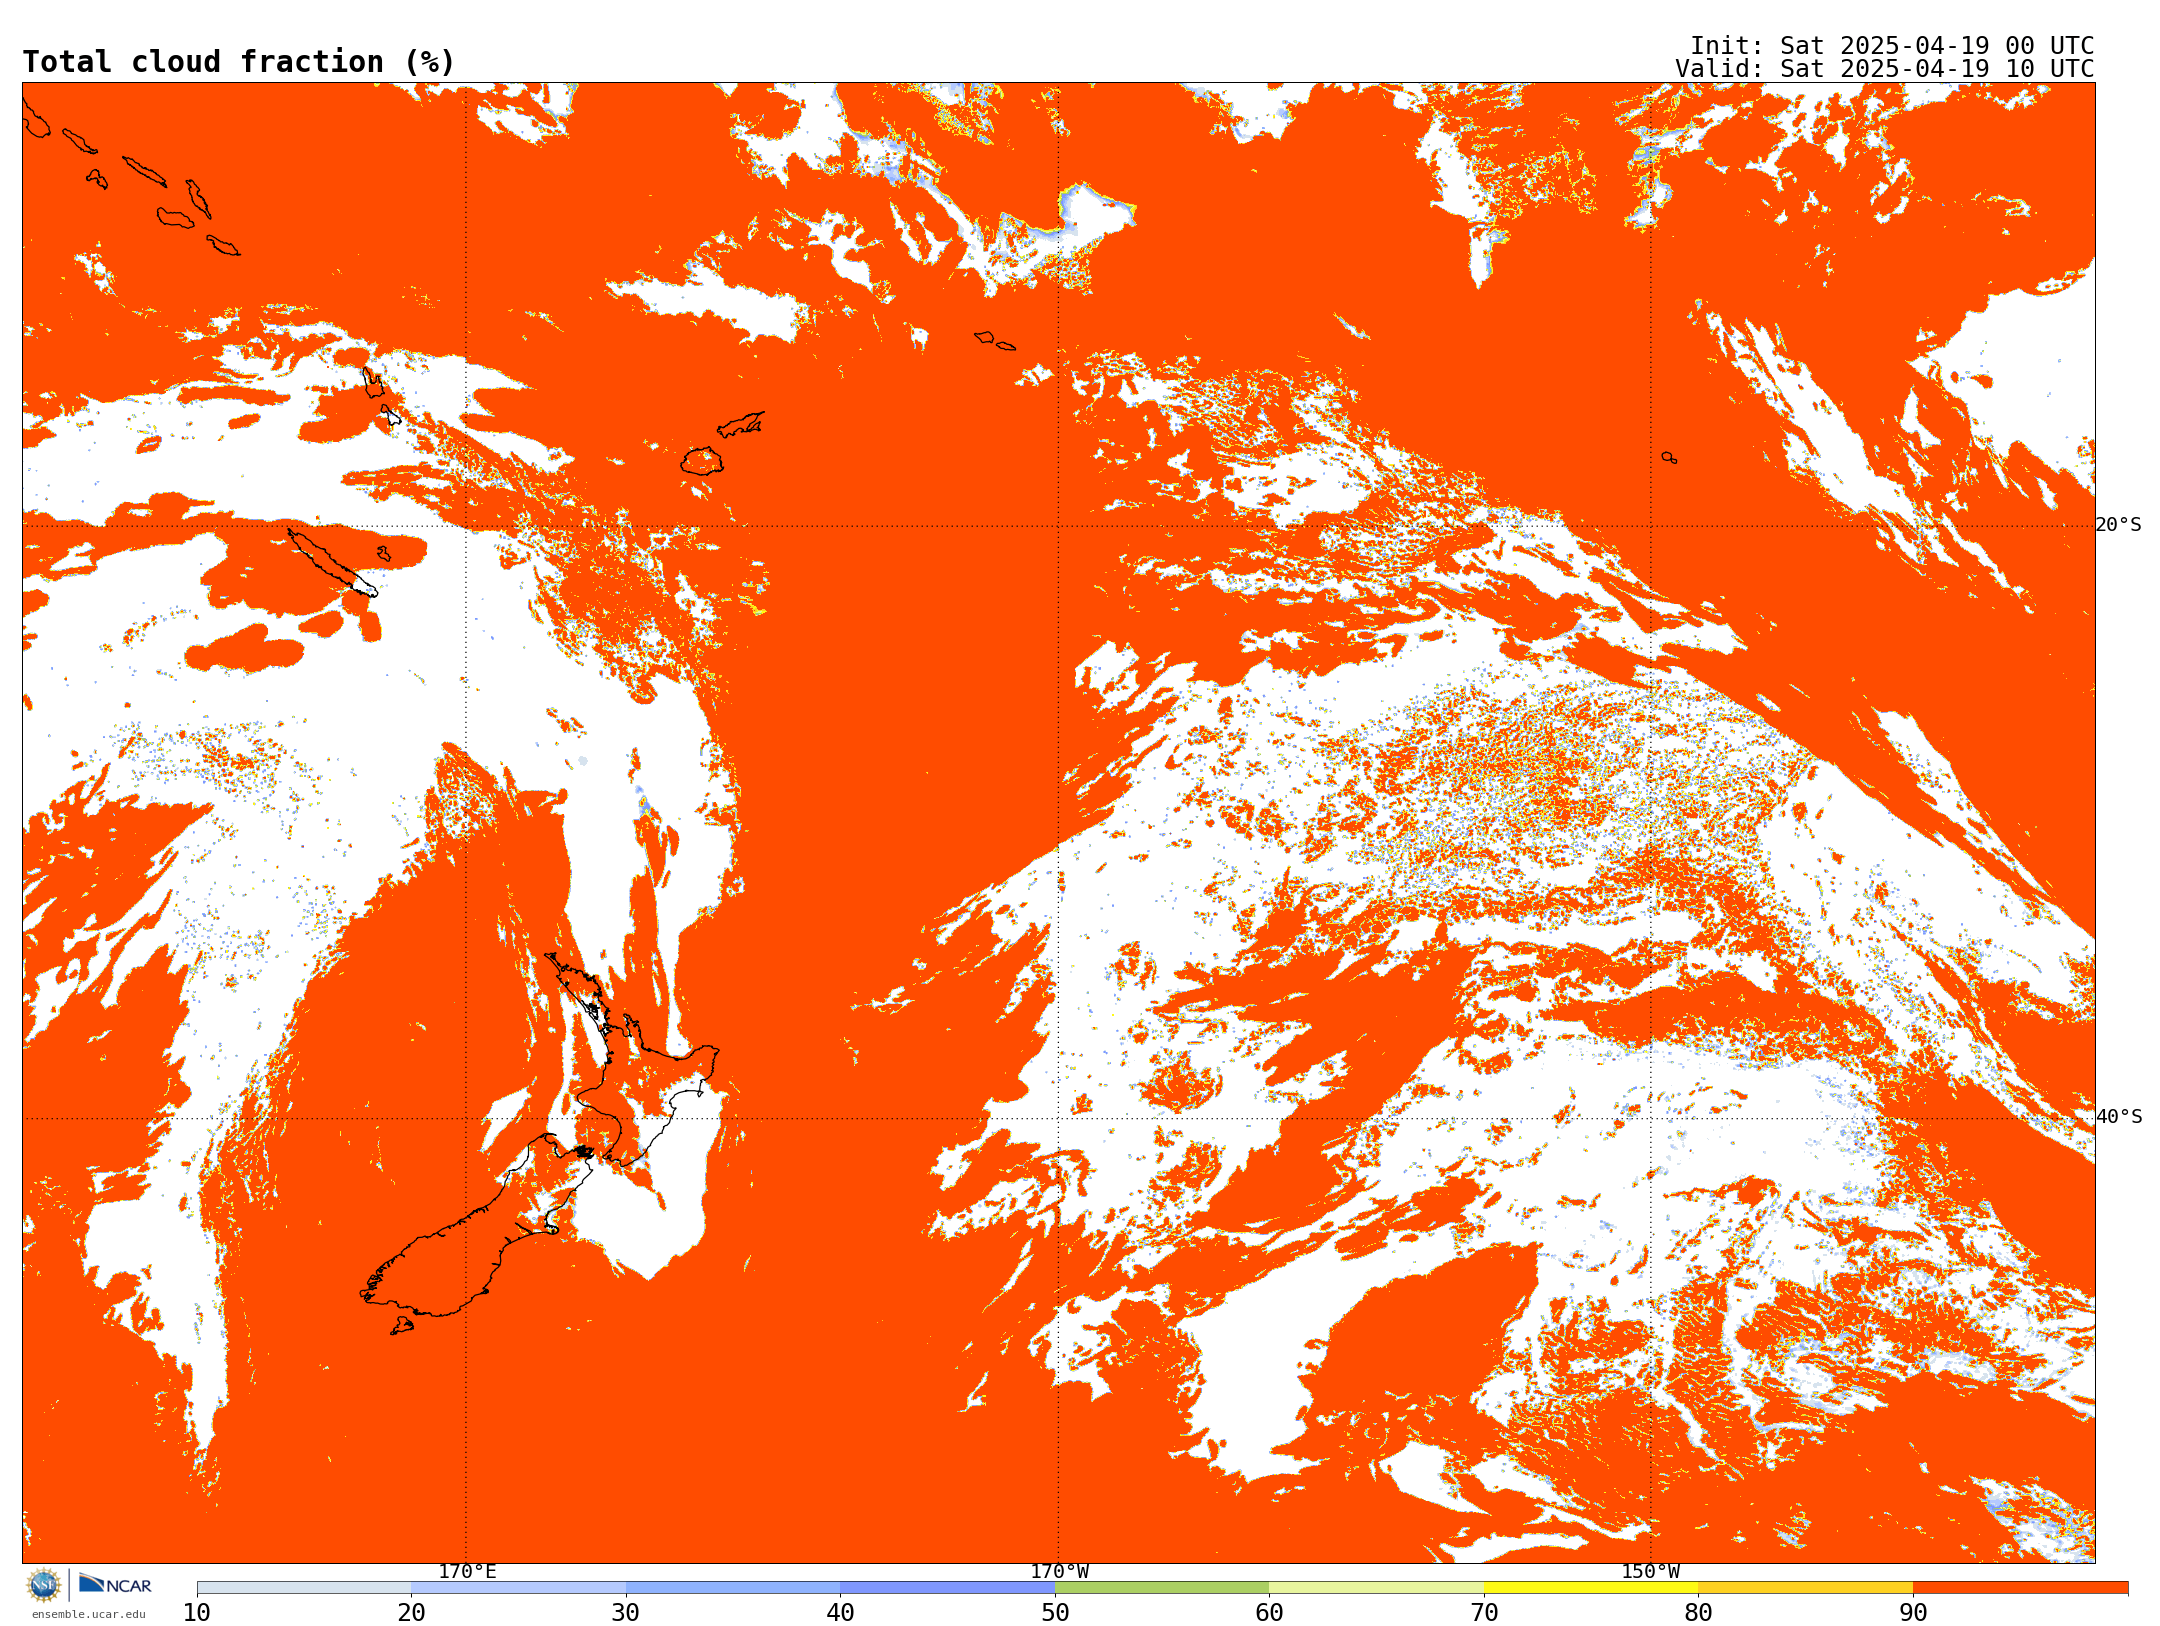The image size is (2160, 1626).
Task: Click the Viti Levu (Fiji) island outline
Action: (702, 461)
